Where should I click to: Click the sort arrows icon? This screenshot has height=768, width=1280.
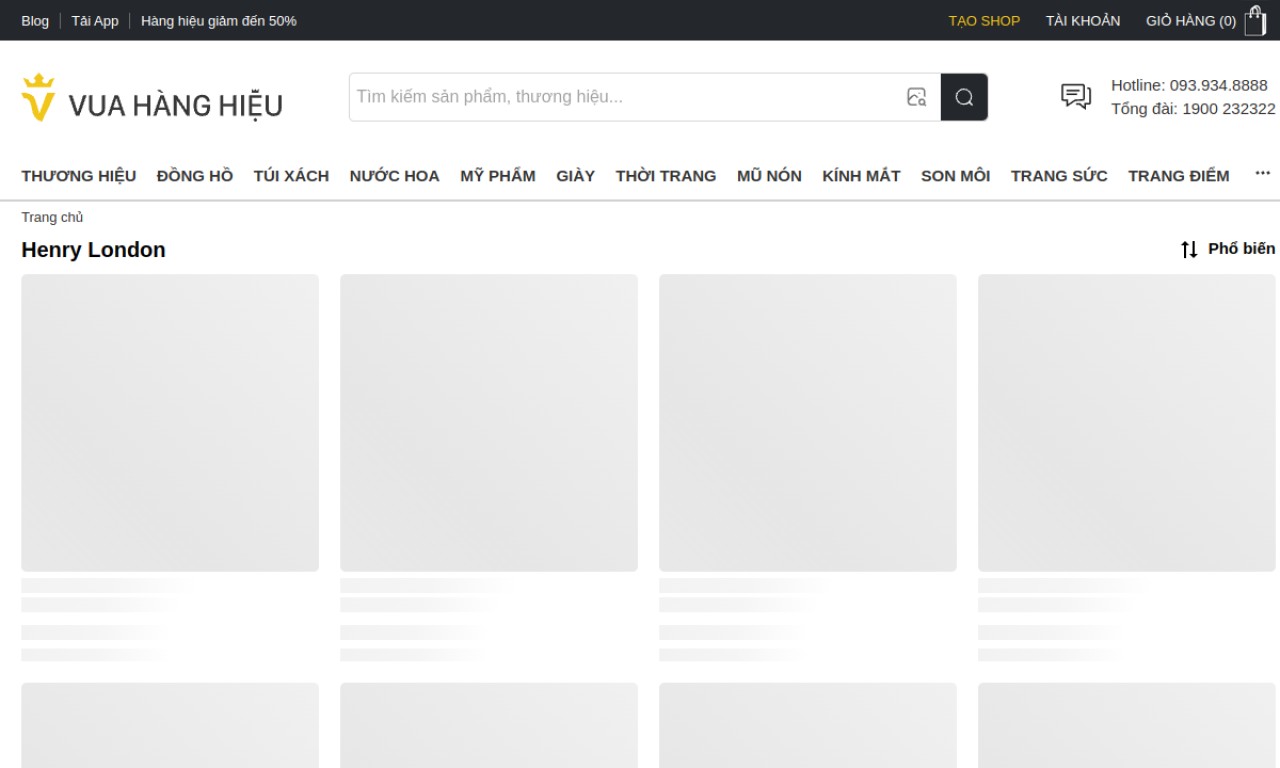point(1189,249)
